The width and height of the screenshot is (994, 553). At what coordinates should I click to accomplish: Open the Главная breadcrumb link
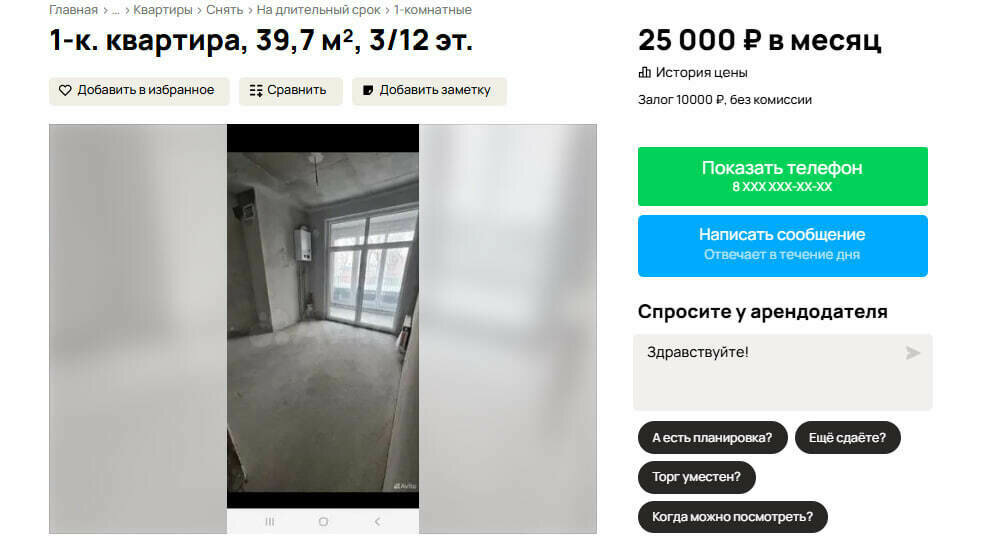point(74,10)
